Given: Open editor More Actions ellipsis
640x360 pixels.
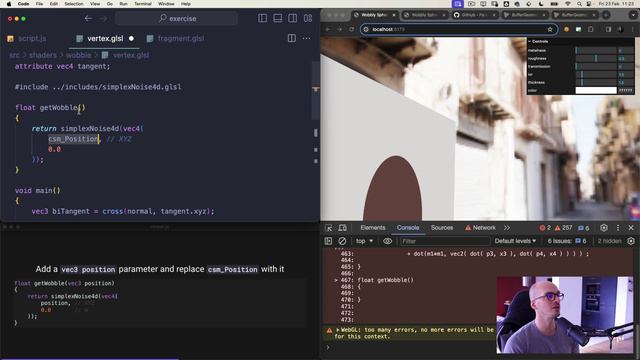Looking at the screenshot, I should click(306, 38).
